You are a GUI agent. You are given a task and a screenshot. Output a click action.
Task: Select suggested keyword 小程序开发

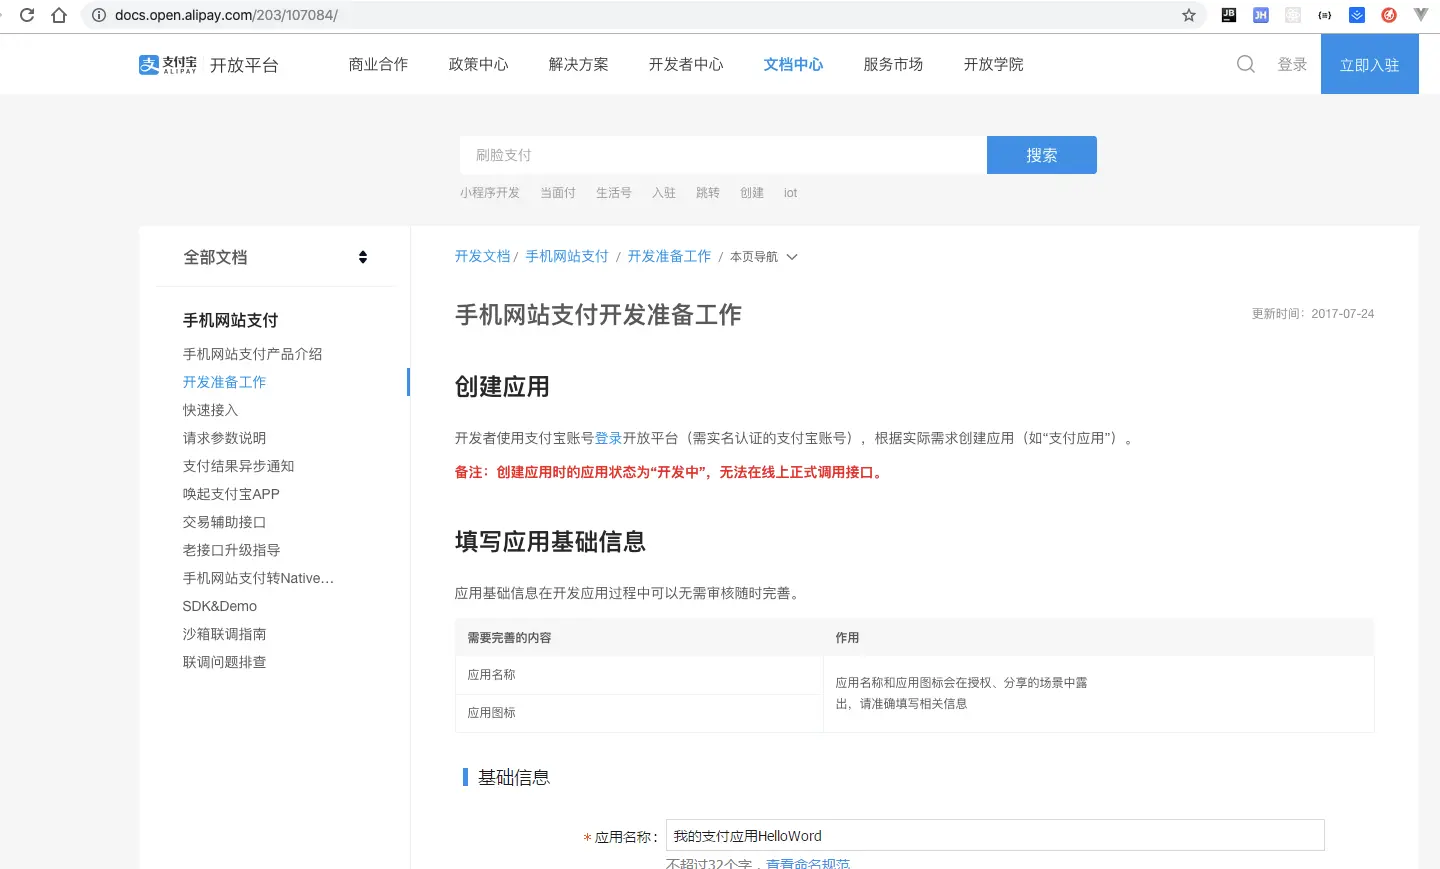click(490, 193)
